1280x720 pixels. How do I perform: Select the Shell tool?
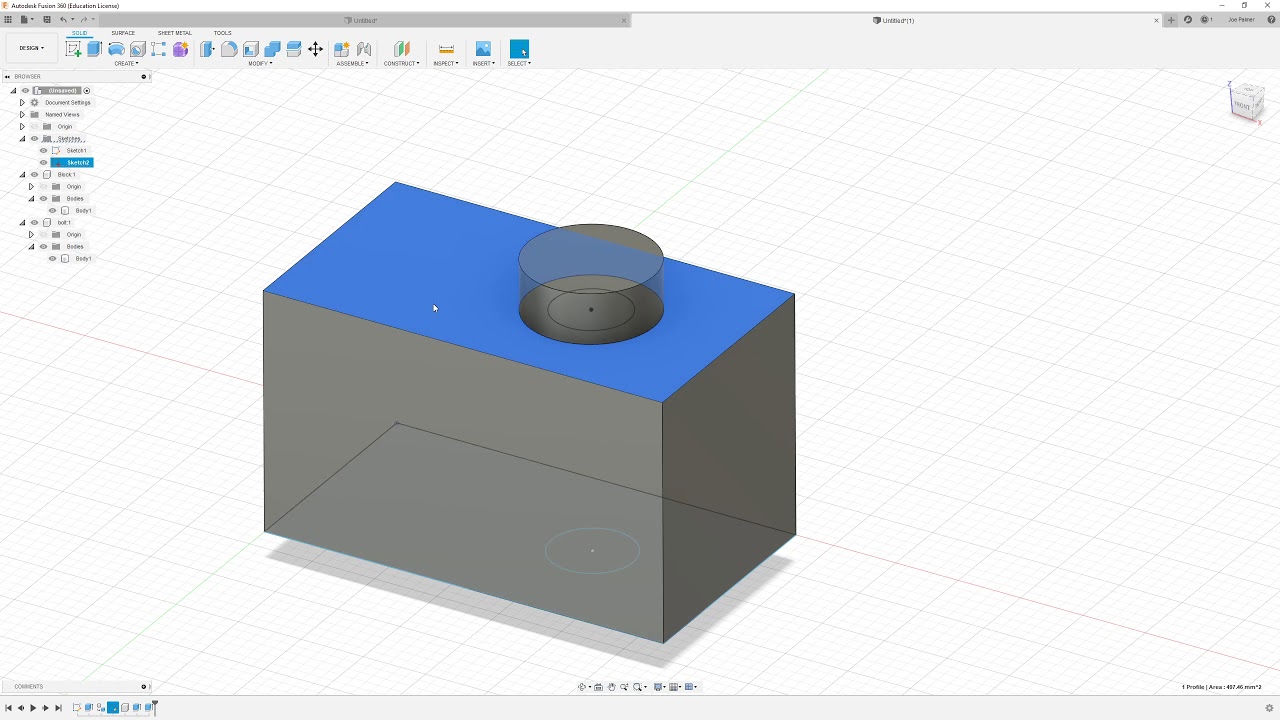(251, 49)
